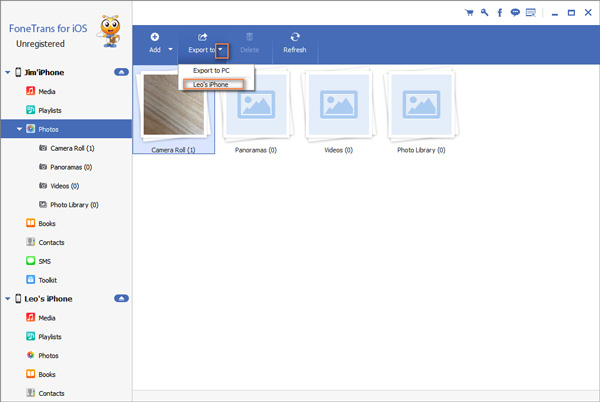The height and width of the screenshot is (402, 600).
Task: Eject Jim'iPhone with blue arrow button
Action: [121, 72]
